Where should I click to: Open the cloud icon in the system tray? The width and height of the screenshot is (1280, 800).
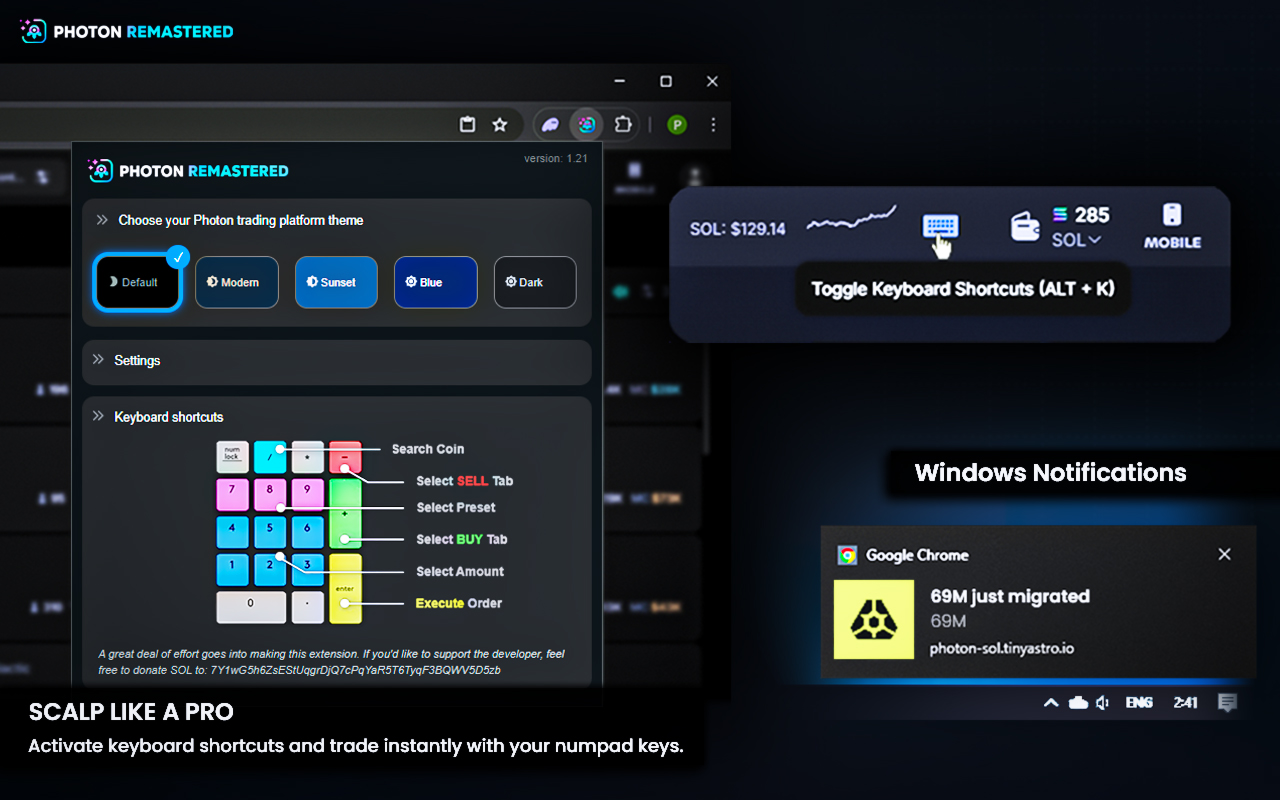(1078, 703)
